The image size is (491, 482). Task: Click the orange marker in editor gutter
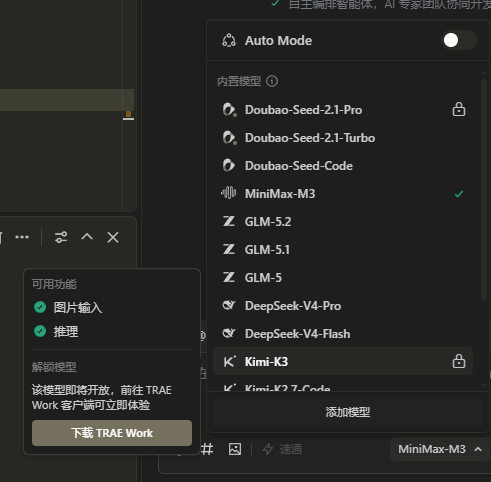pyautogui.click(x=128, y=114)
